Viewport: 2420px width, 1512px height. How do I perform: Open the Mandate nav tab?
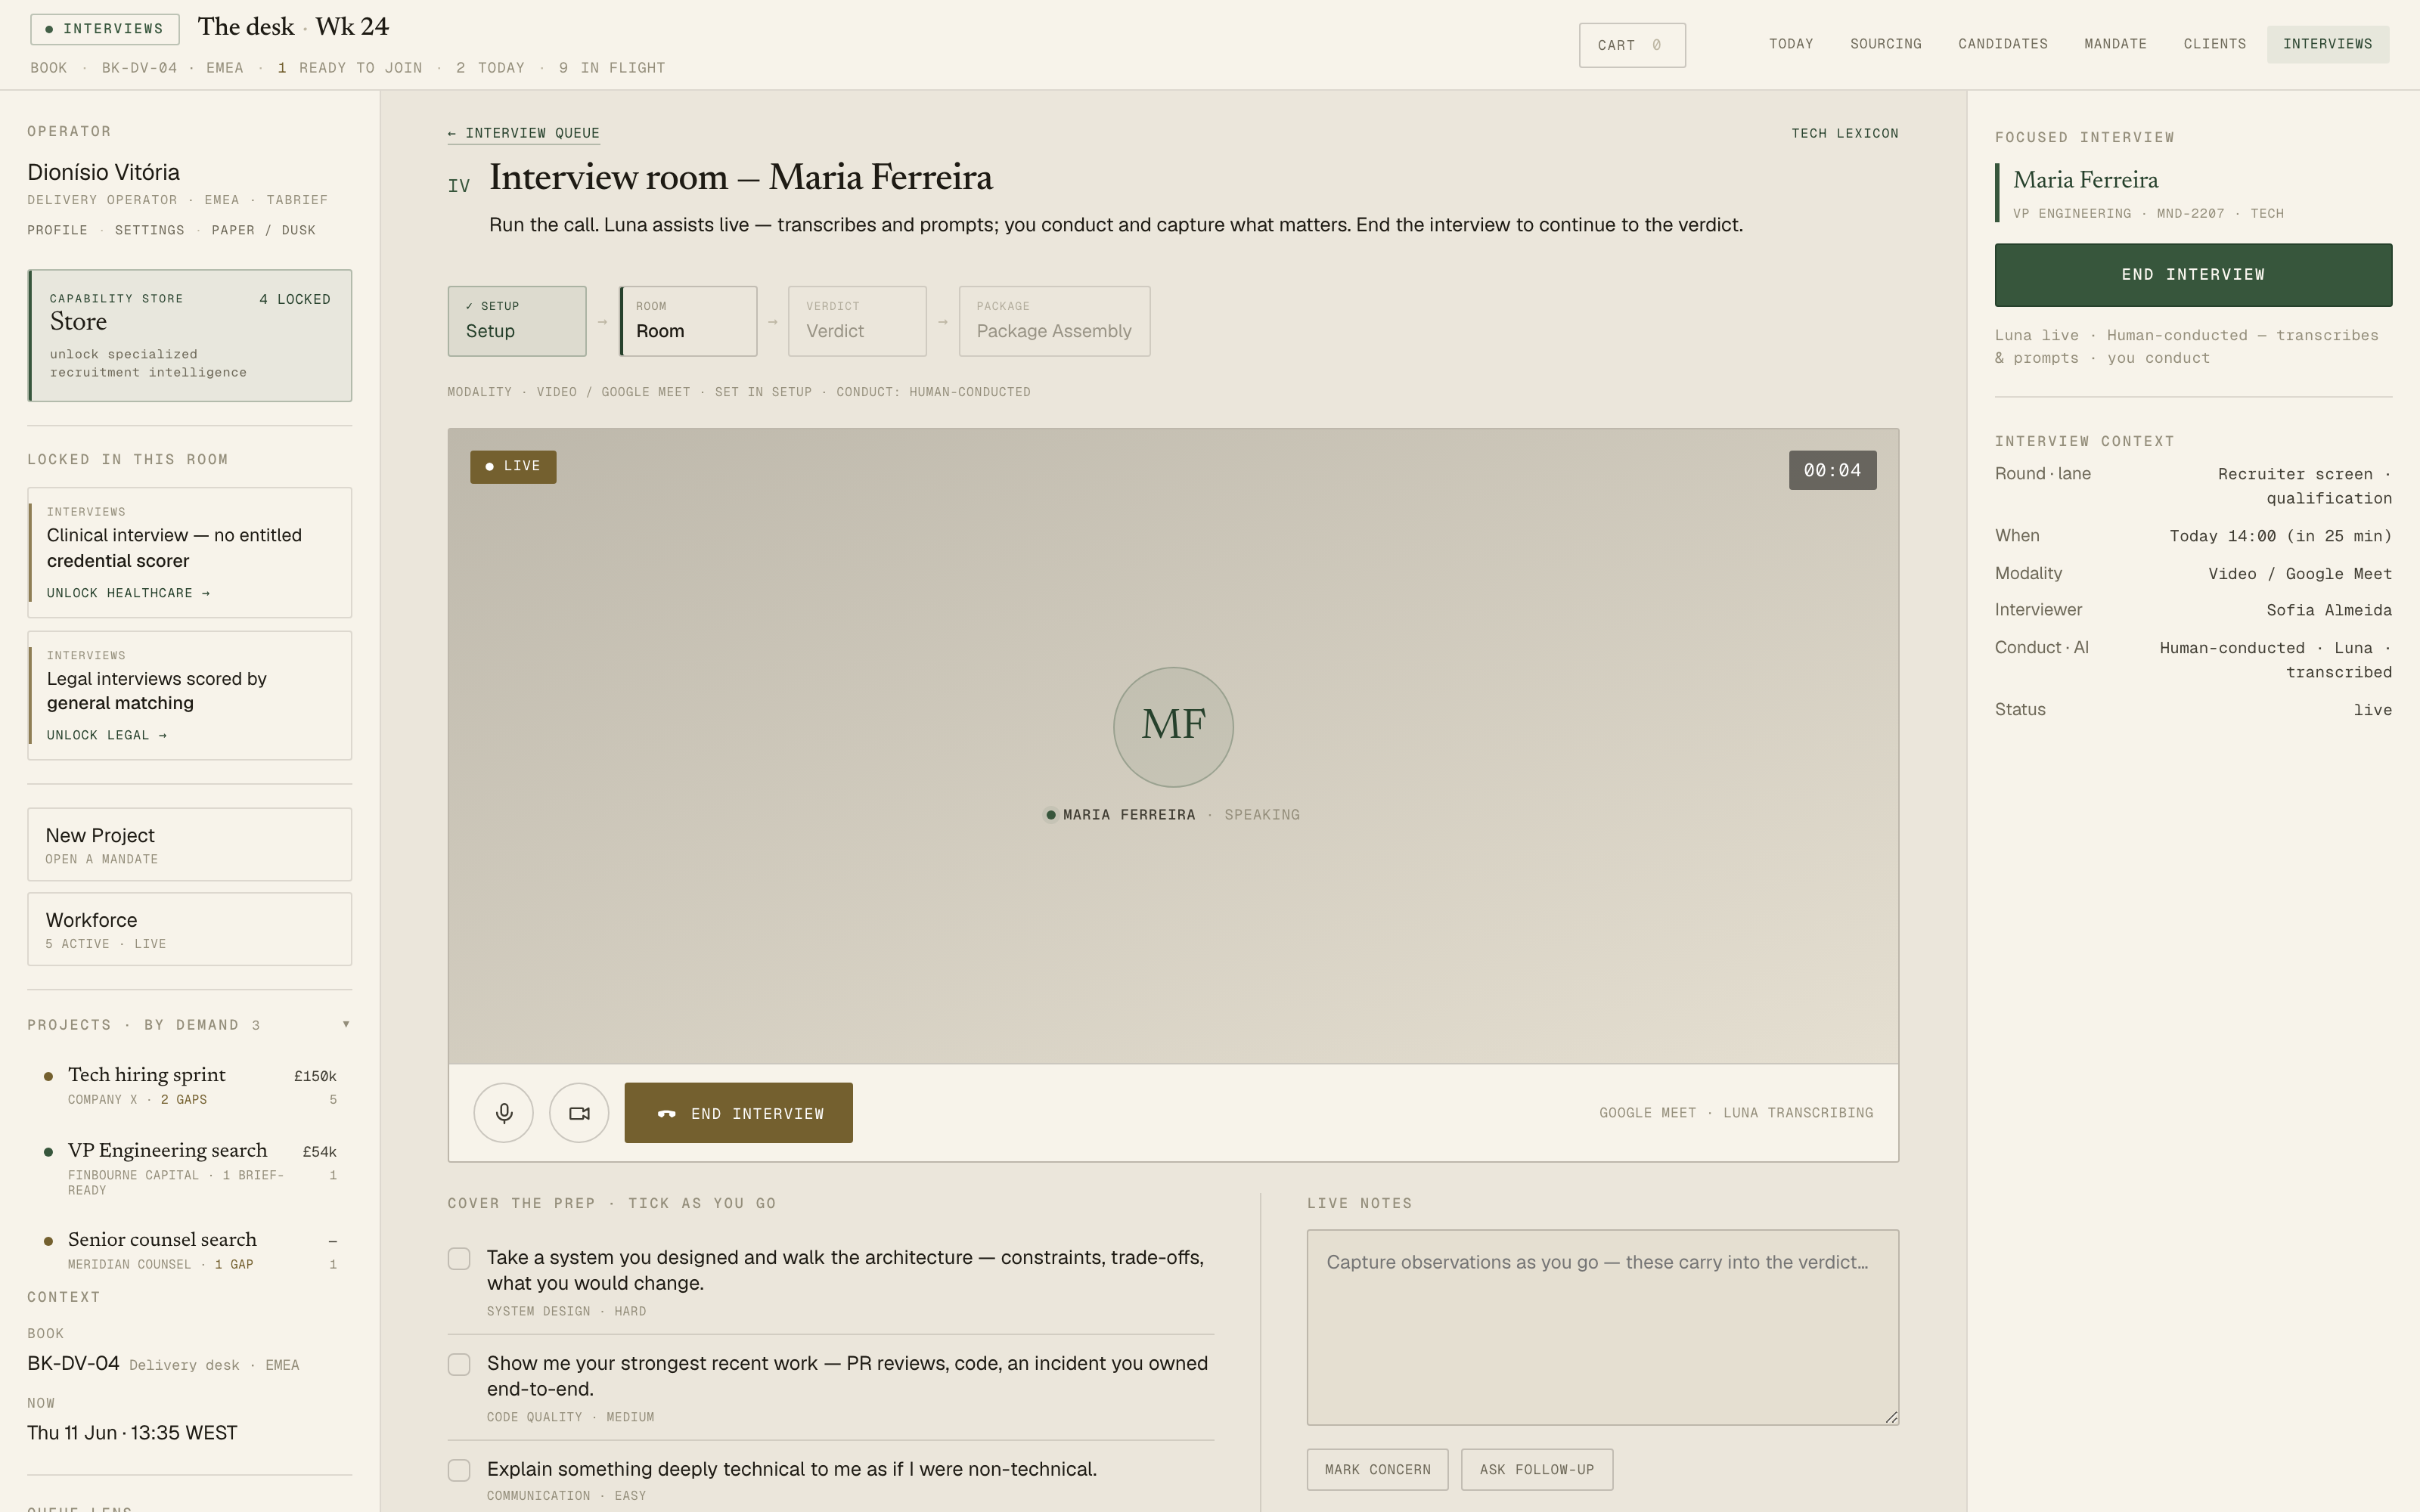(2116, 44)
